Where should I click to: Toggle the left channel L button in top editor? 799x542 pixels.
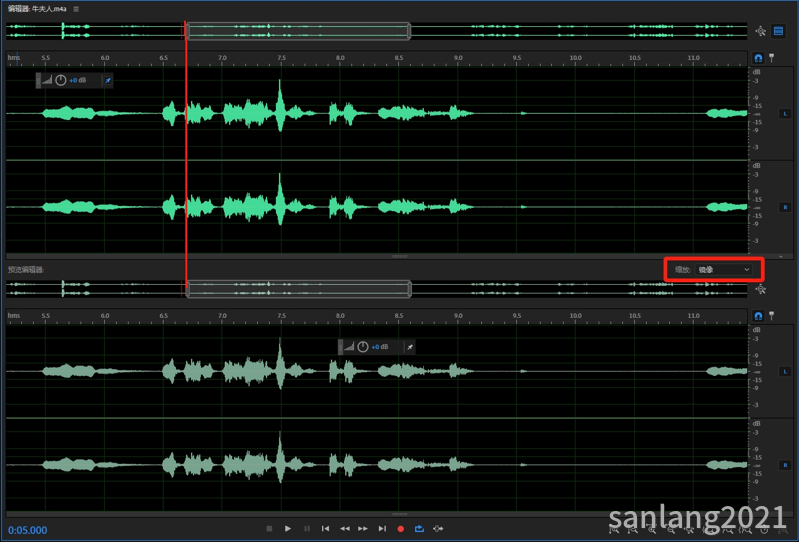(x=785, y=114)
